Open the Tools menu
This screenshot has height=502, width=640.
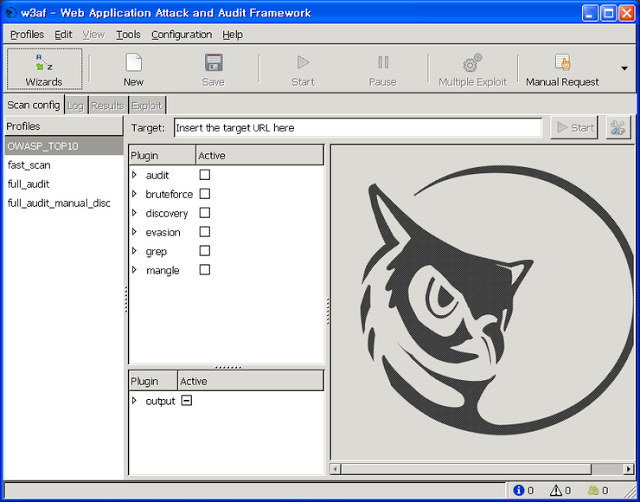click(128, 35)
